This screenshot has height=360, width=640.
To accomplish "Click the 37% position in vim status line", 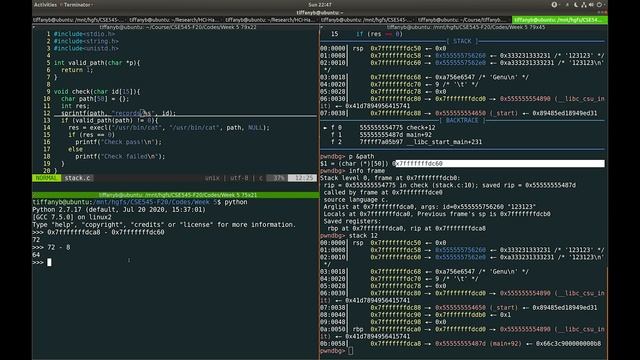I will click(x=278, y=178).
